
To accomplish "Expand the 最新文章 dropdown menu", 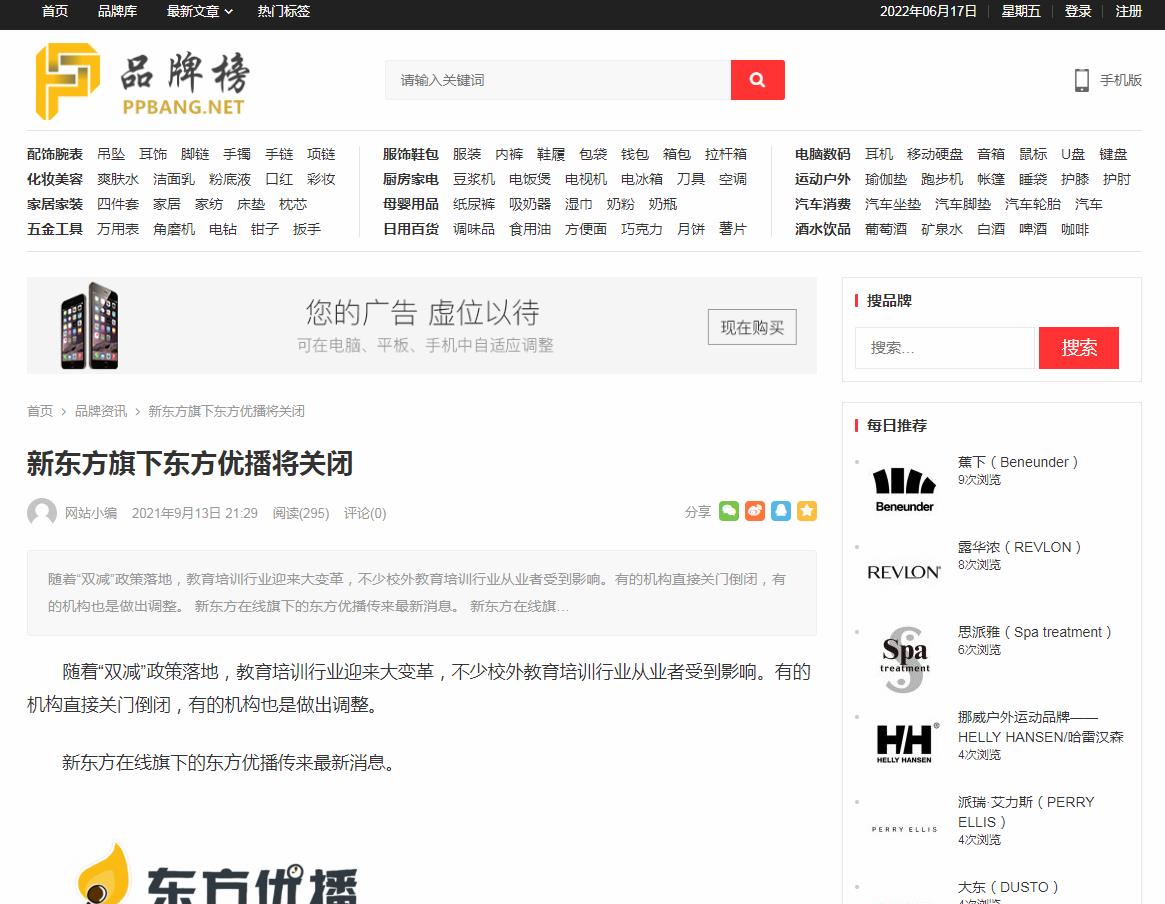I will click(199, 11).
